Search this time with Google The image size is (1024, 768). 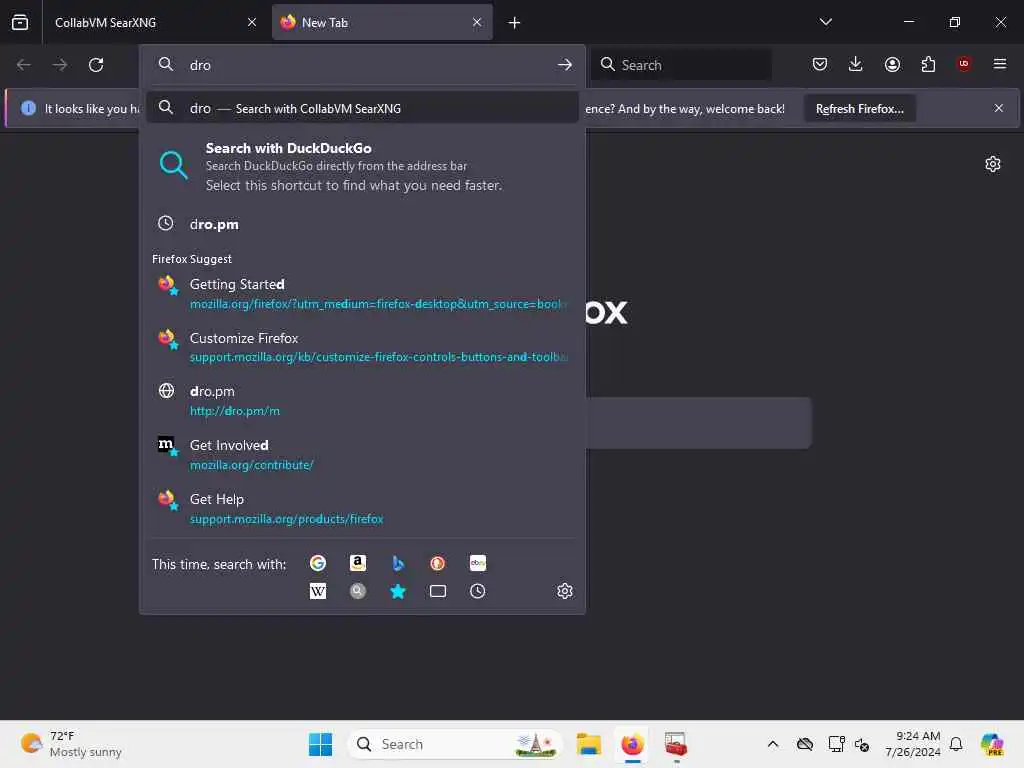click(x=318, y=563)
